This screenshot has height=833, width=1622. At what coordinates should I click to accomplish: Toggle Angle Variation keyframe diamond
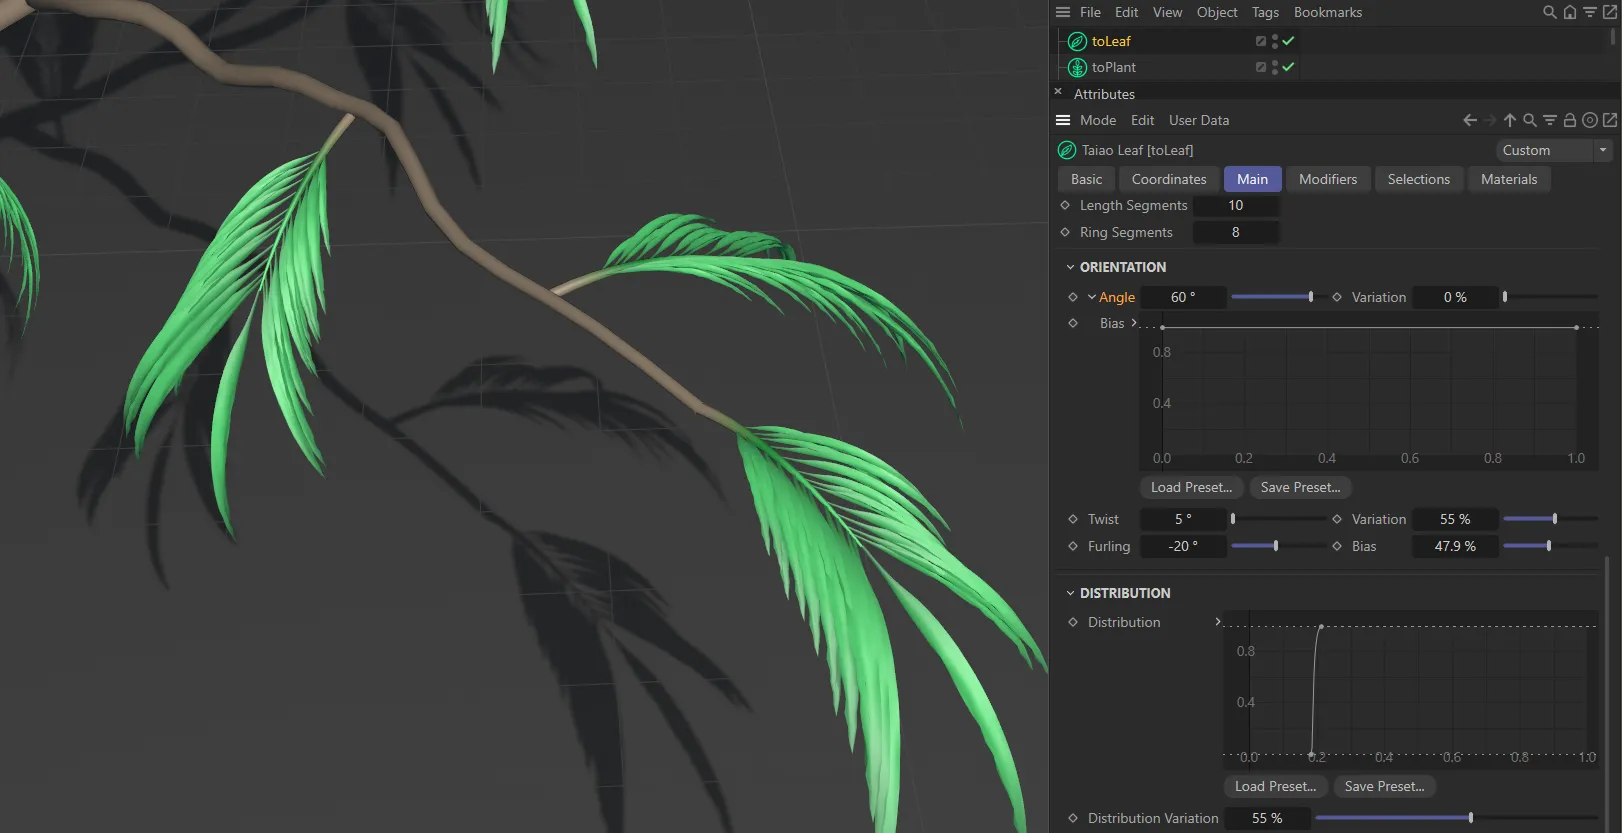(1337, 297)
